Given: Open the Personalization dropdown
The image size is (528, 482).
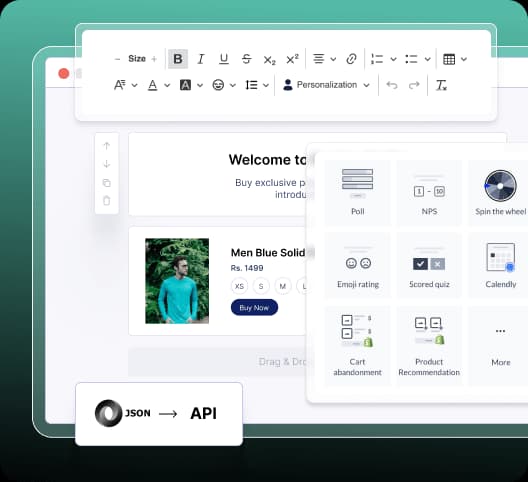Looking at the screenshot, I should [x=326, y=85].
